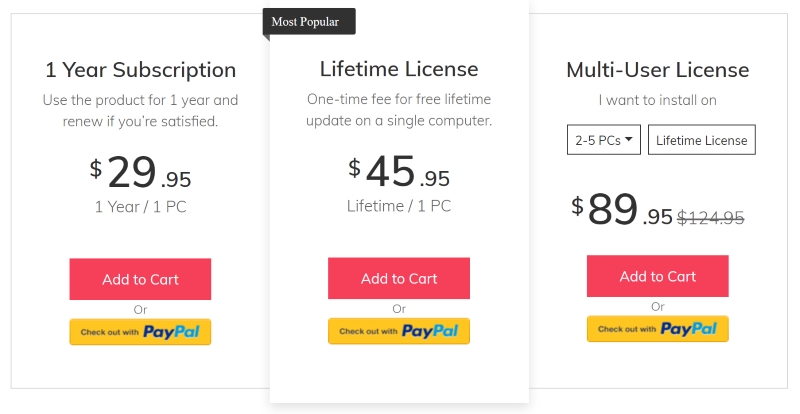The width and height of the screenshot is (800, 414).
Task: Check out Multi-User License with PayPal
Action: (x=658, y=329)
